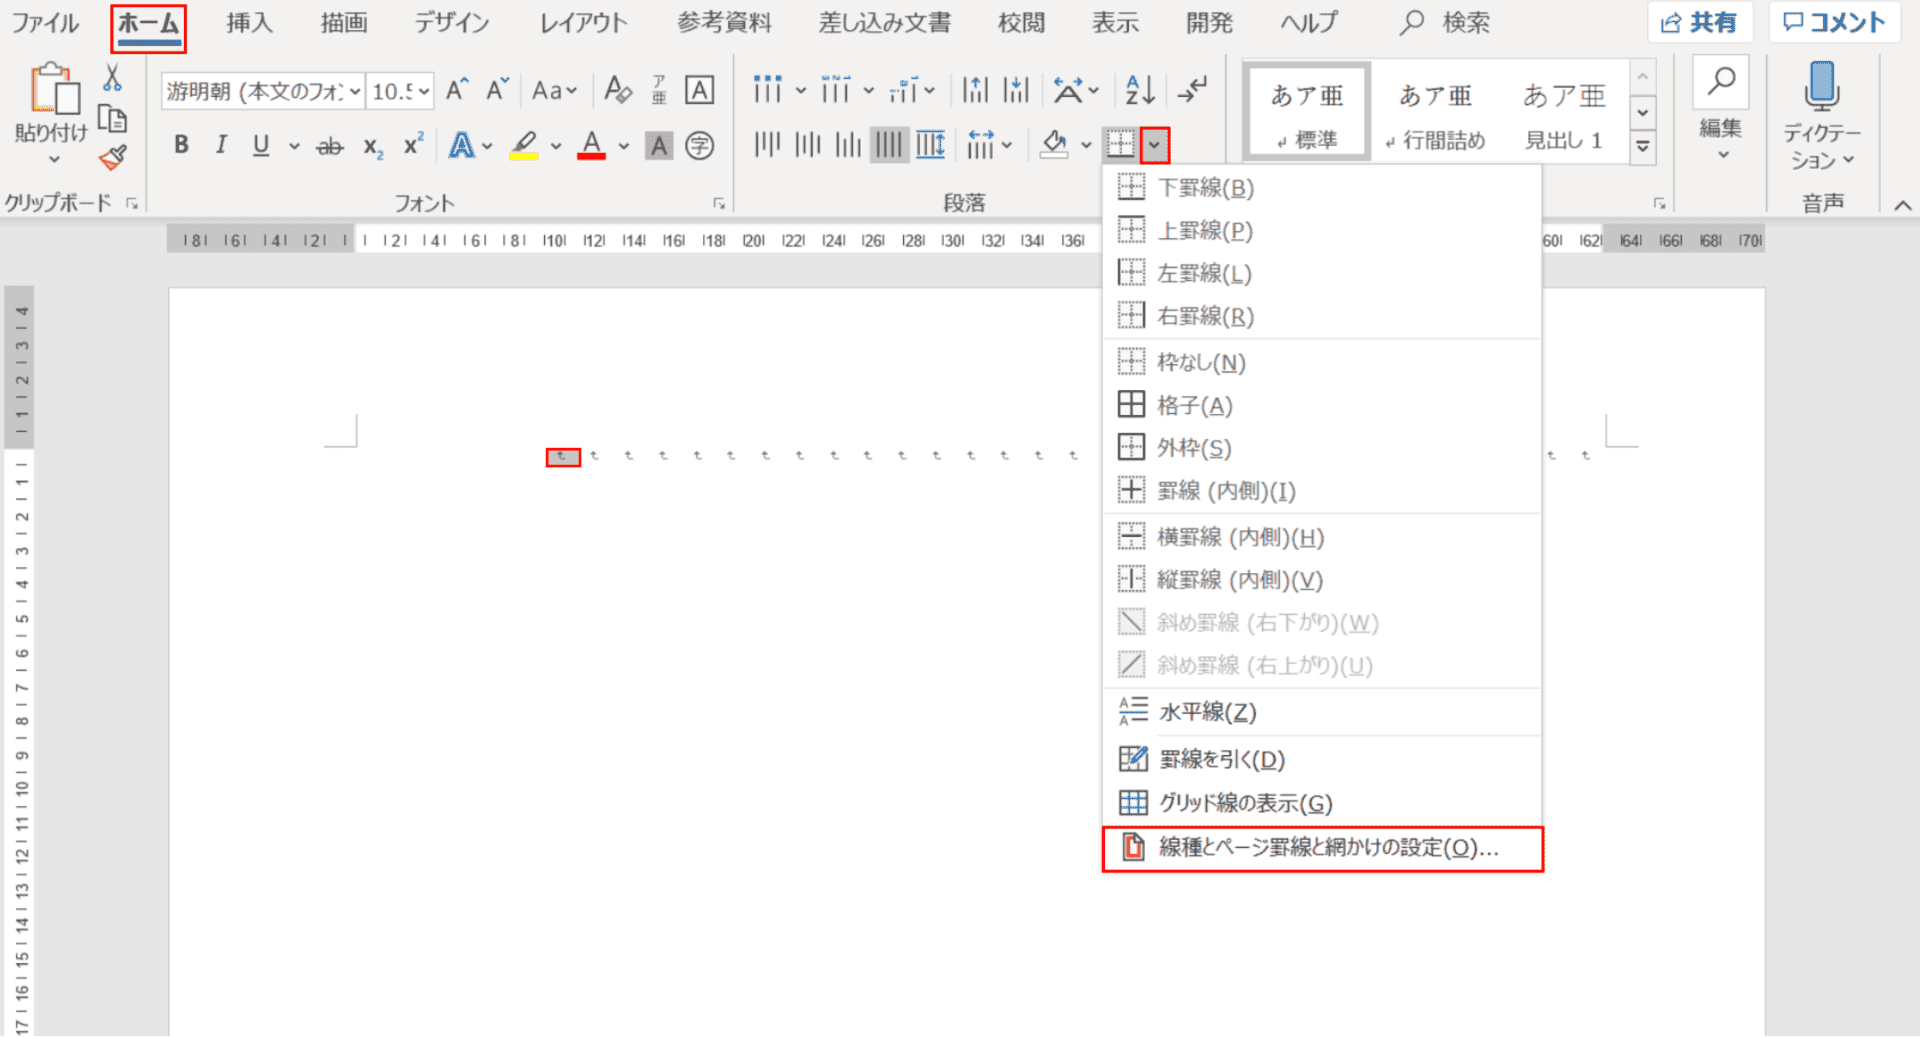The width and height of the screenshot is (1920, 1037).
Task: Apply text effects with the glowing A icon
Action: click(461, 146)
